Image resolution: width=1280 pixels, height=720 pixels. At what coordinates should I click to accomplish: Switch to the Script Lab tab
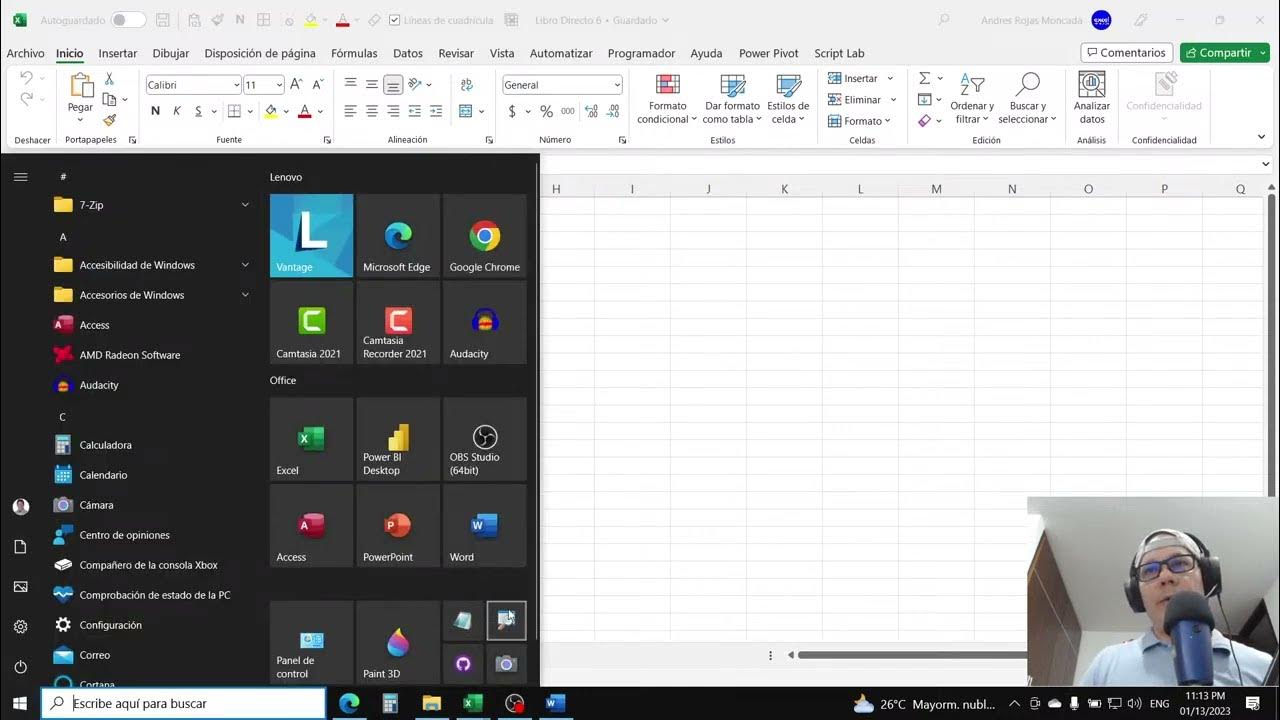pos(839,53)
